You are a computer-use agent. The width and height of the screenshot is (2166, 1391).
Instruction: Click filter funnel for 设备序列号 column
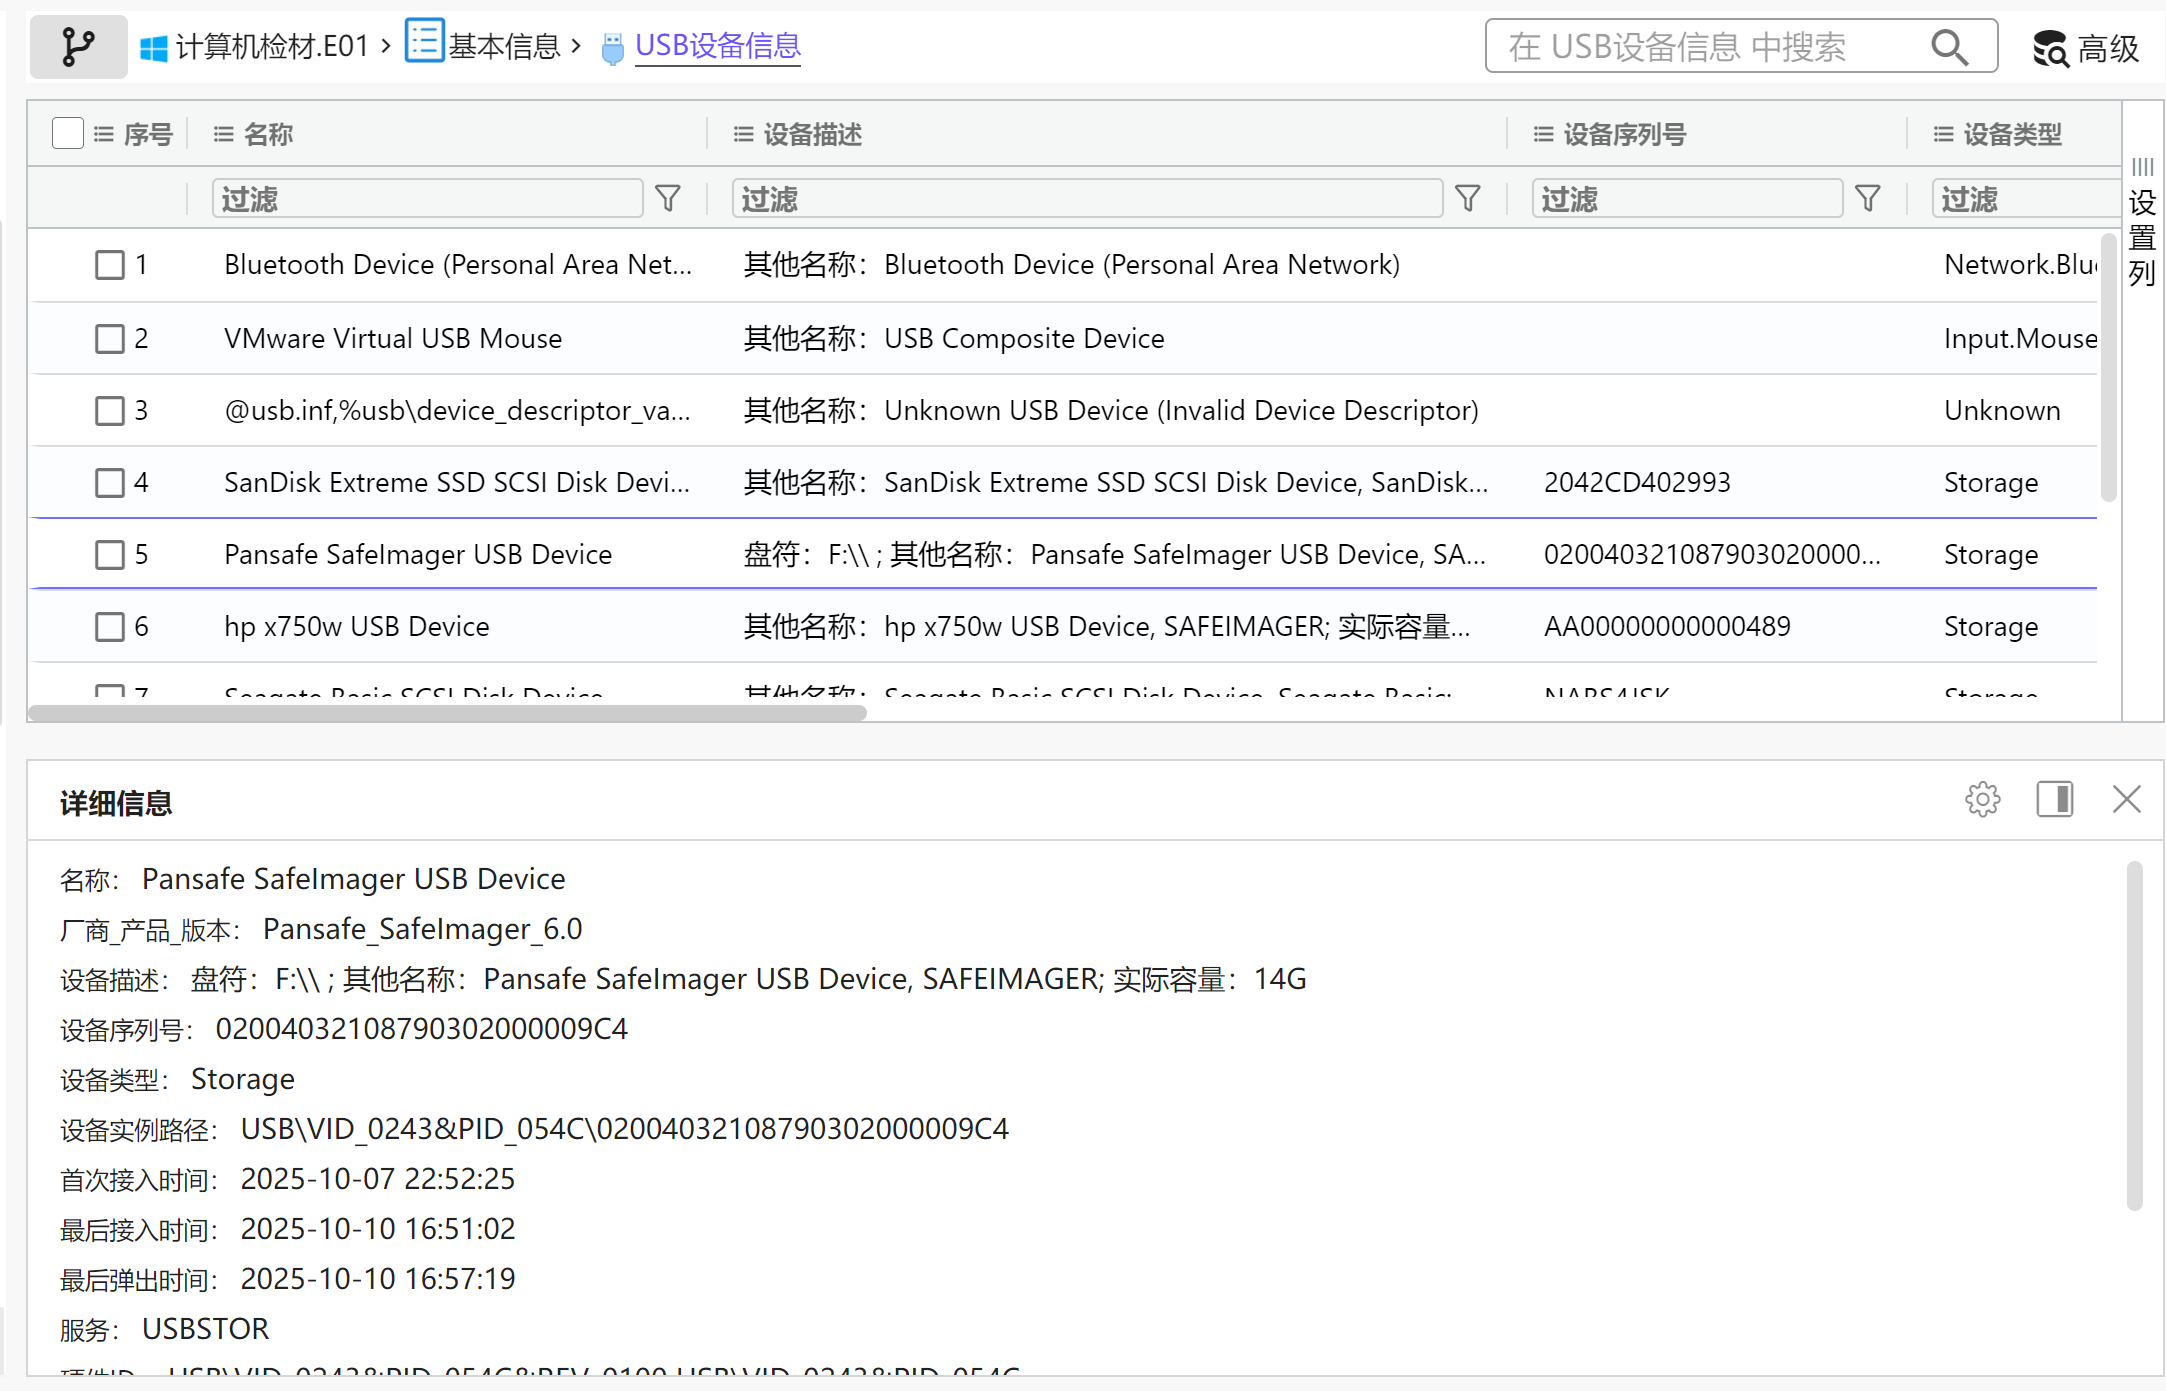click(1867, 198)
